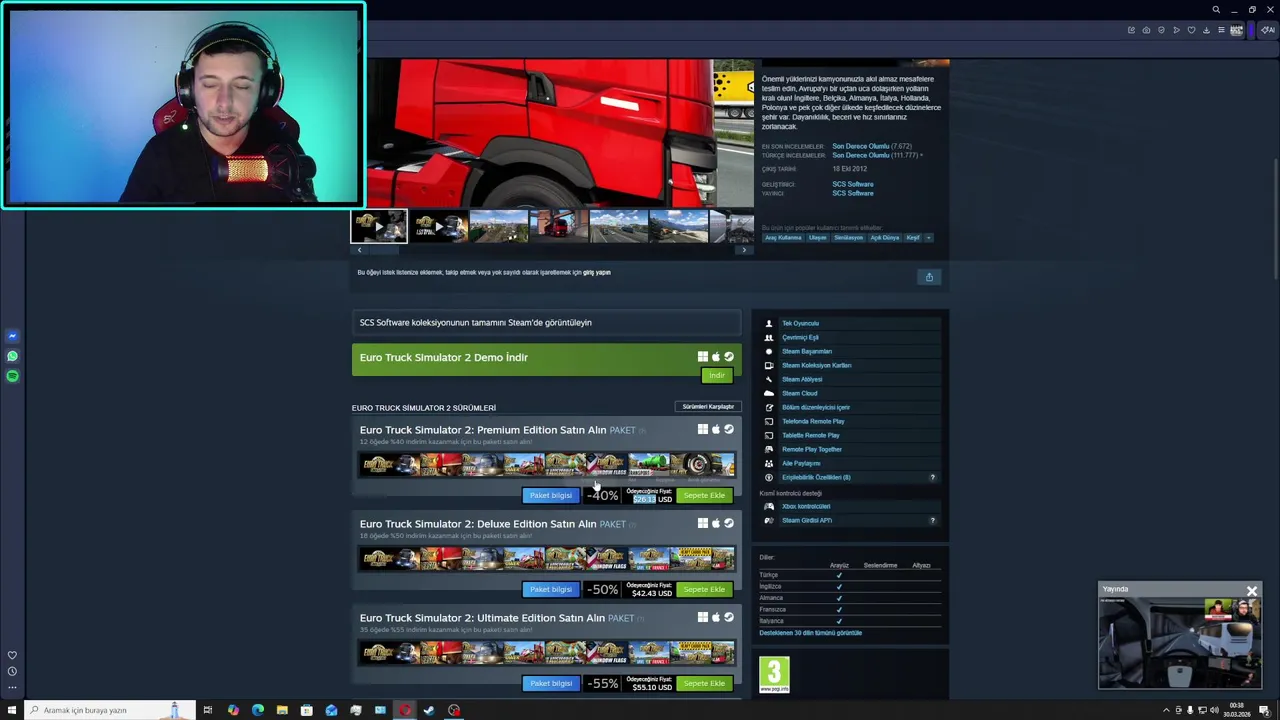Open the Çevrimiçi Eşli feature link
This screenshot has height=720, width=1280.
tap(800, 338)
